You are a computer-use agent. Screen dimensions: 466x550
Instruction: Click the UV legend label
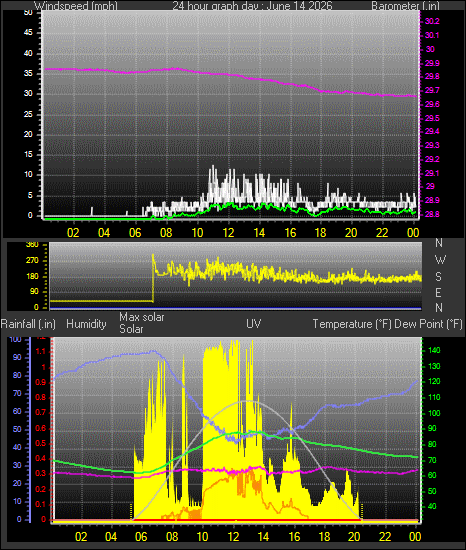tap(254, 323)
